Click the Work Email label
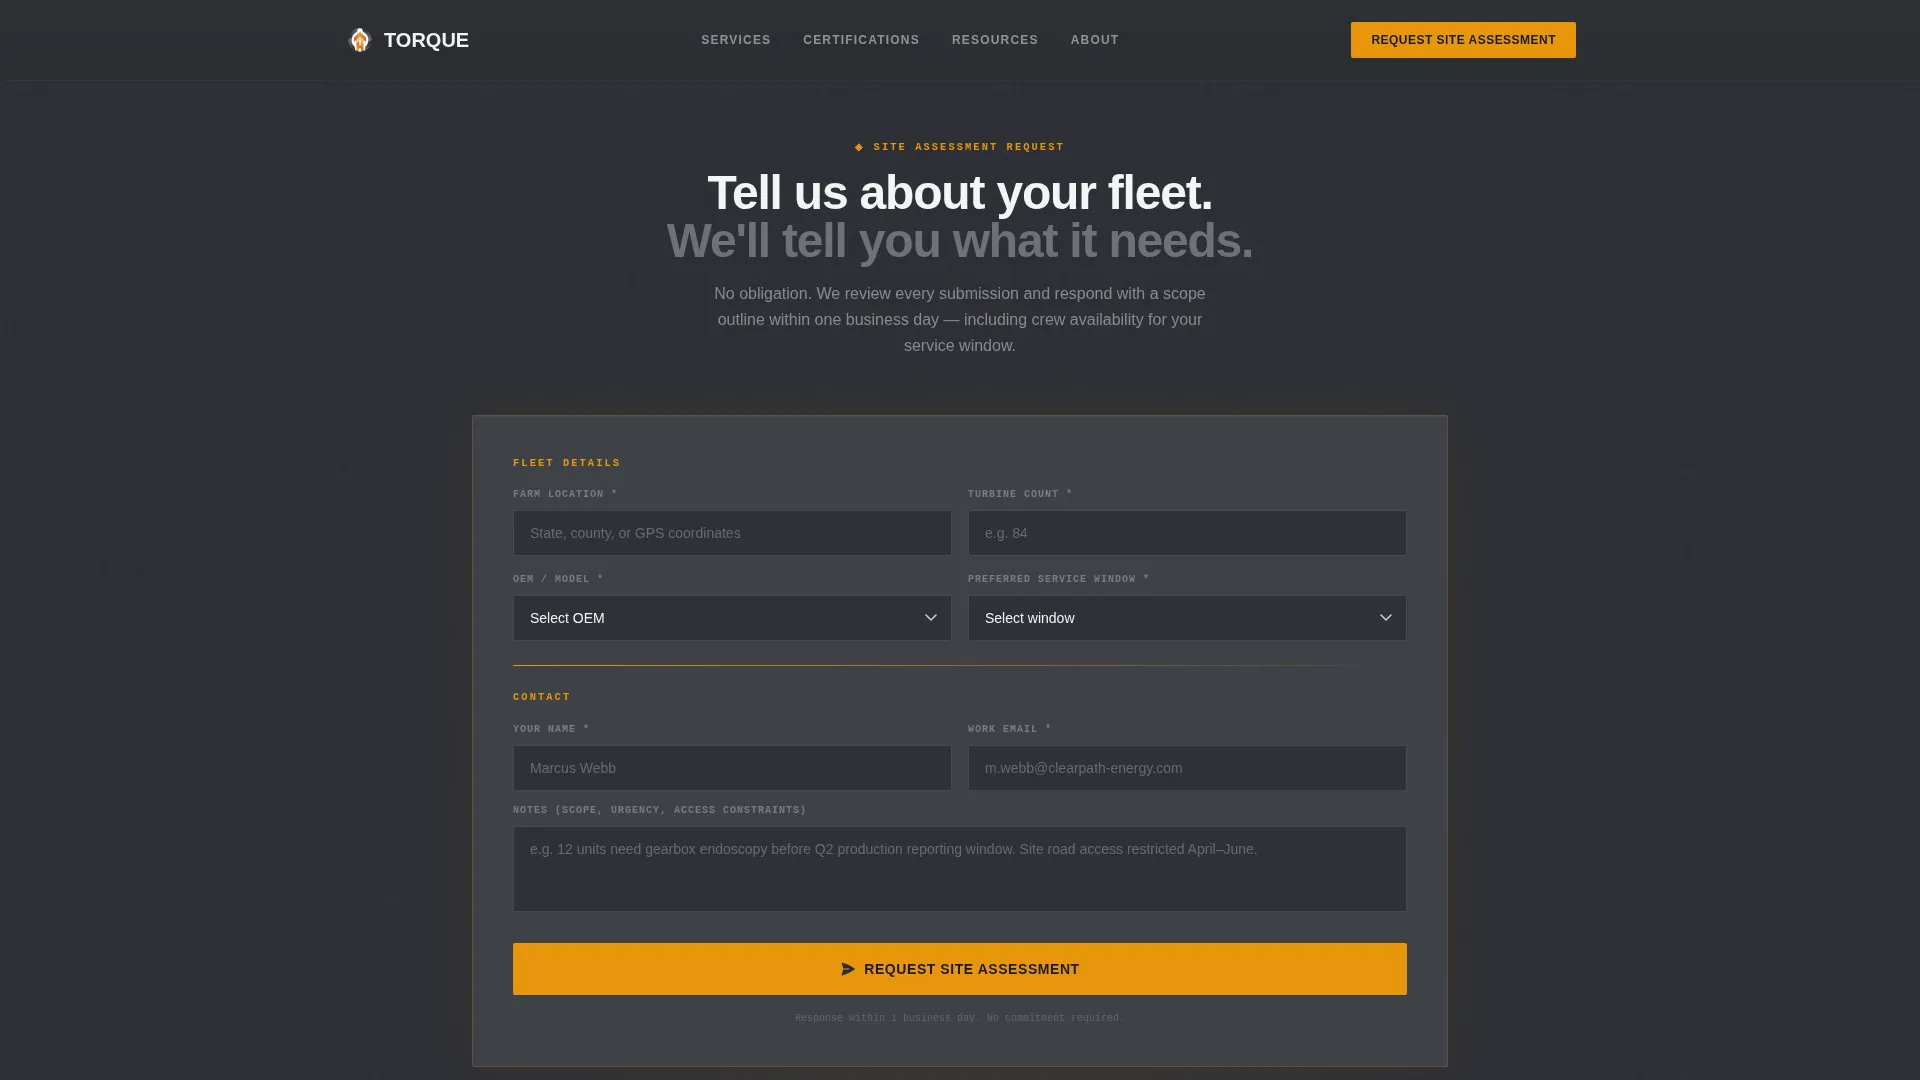Image resolution: width=1920 pixels, height=1080 pixels. coord(1009,729)
